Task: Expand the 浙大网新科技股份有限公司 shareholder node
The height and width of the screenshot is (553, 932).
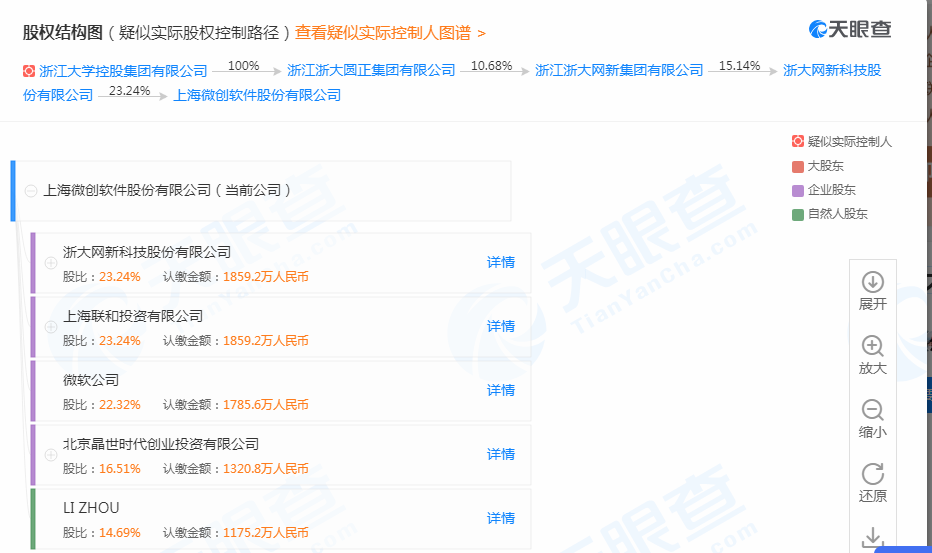Action: tap(51, 263)
